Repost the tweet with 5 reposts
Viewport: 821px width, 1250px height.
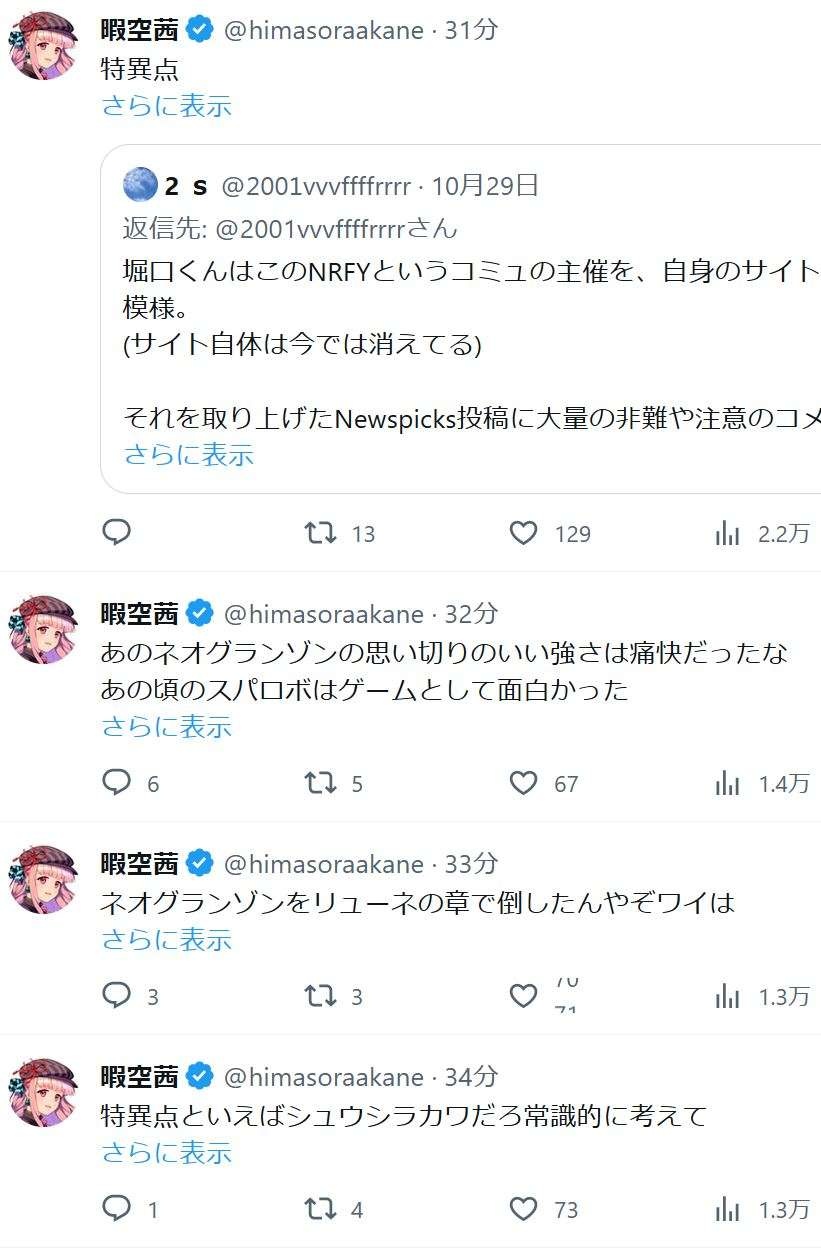[321, 783]
